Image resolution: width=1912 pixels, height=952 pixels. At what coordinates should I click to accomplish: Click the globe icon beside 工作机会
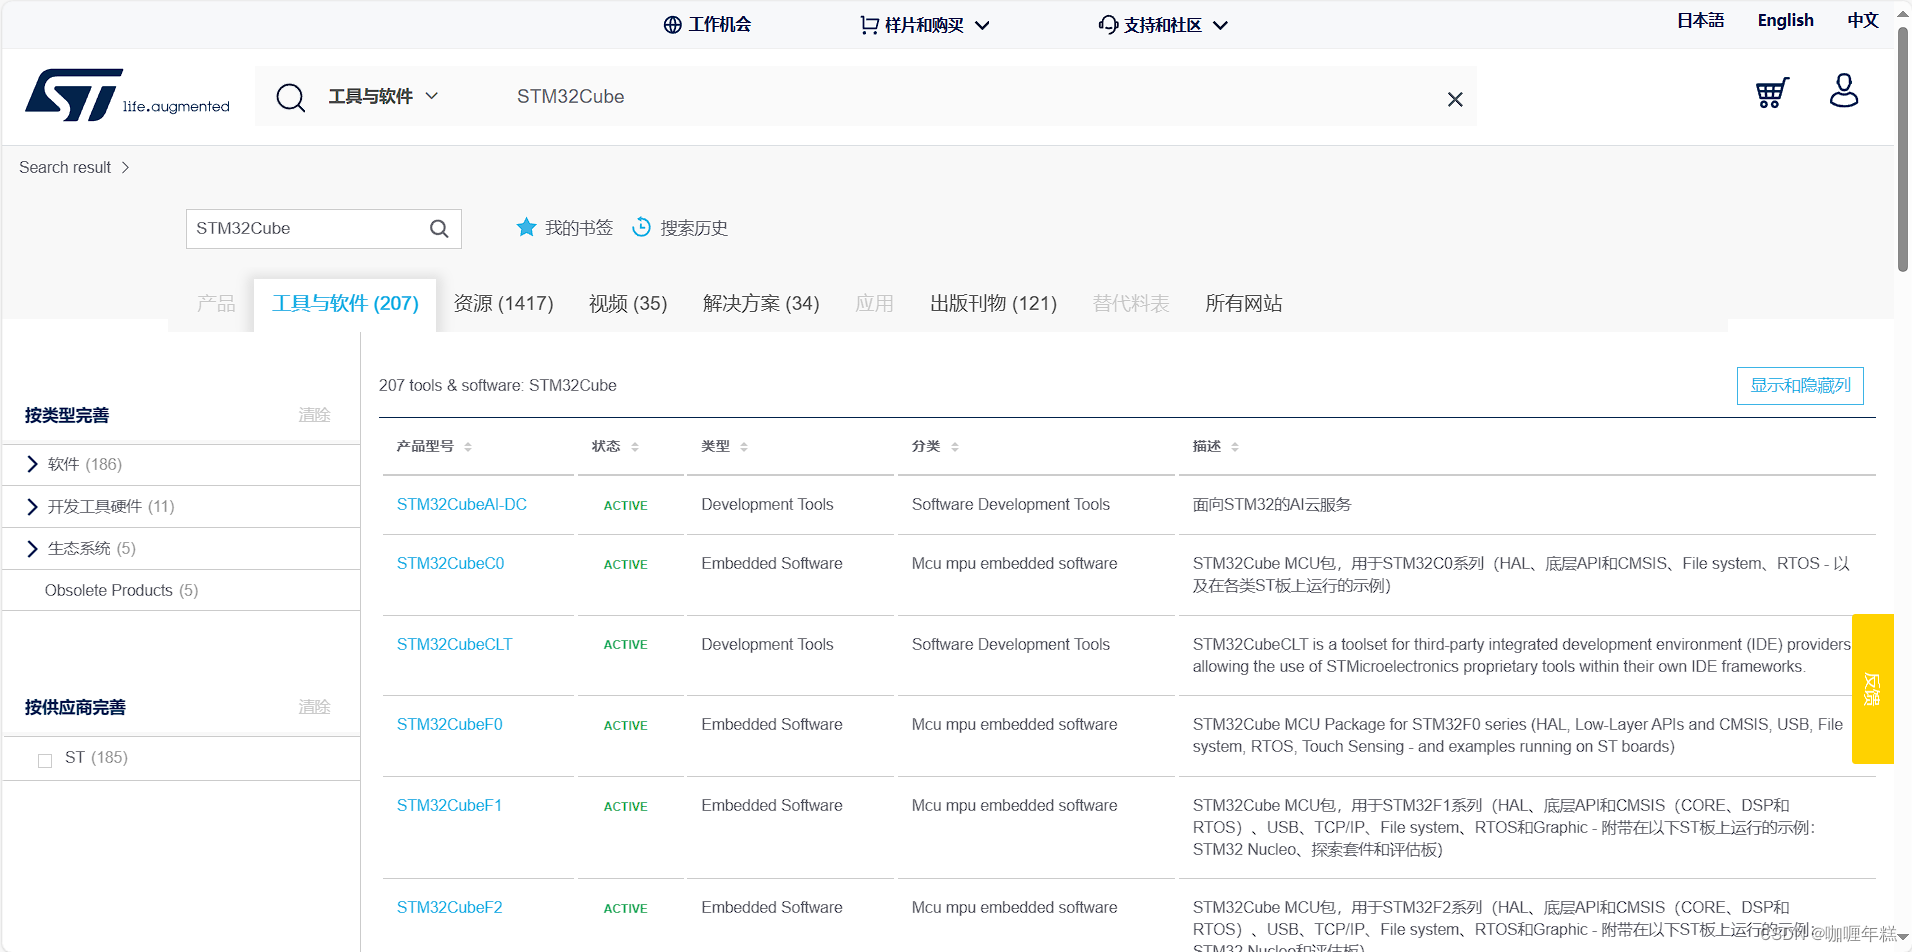coord(673,25)
